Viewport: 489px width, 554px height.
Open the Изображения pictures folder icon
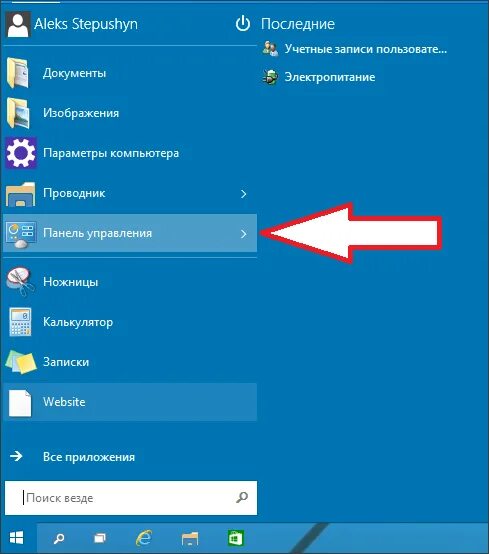(x=18, y=113)
